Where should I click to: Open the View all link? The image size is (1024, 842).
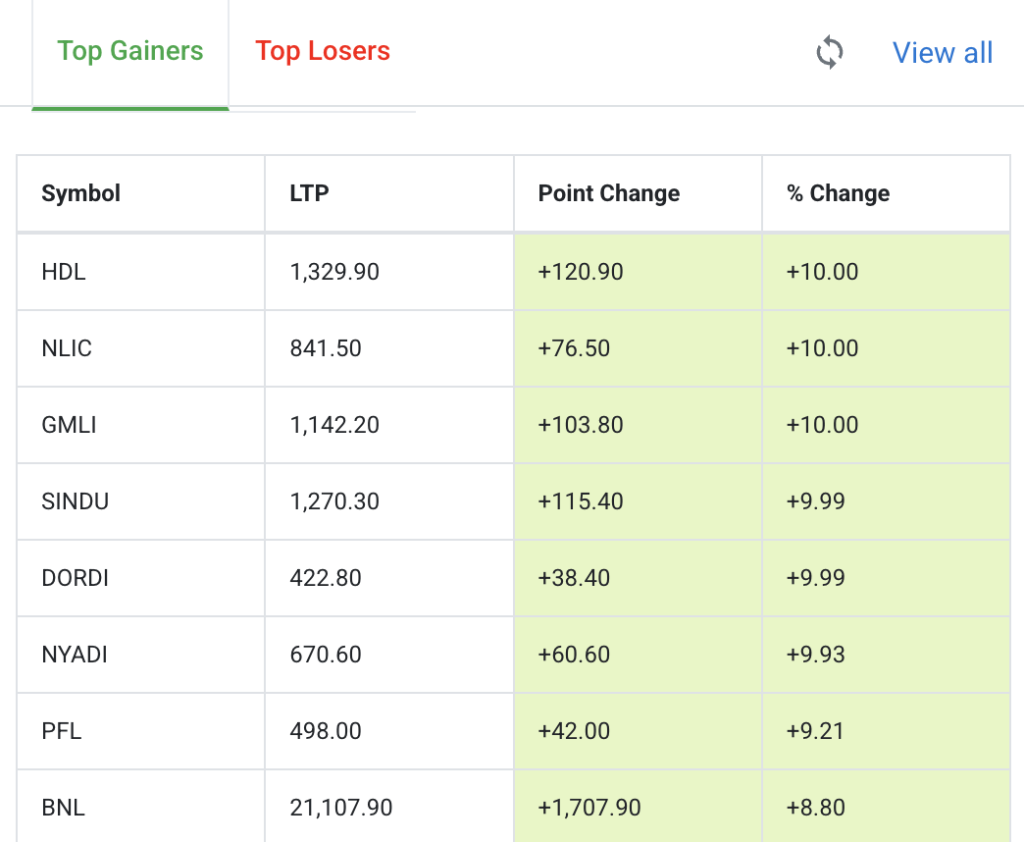click(942, 53)
